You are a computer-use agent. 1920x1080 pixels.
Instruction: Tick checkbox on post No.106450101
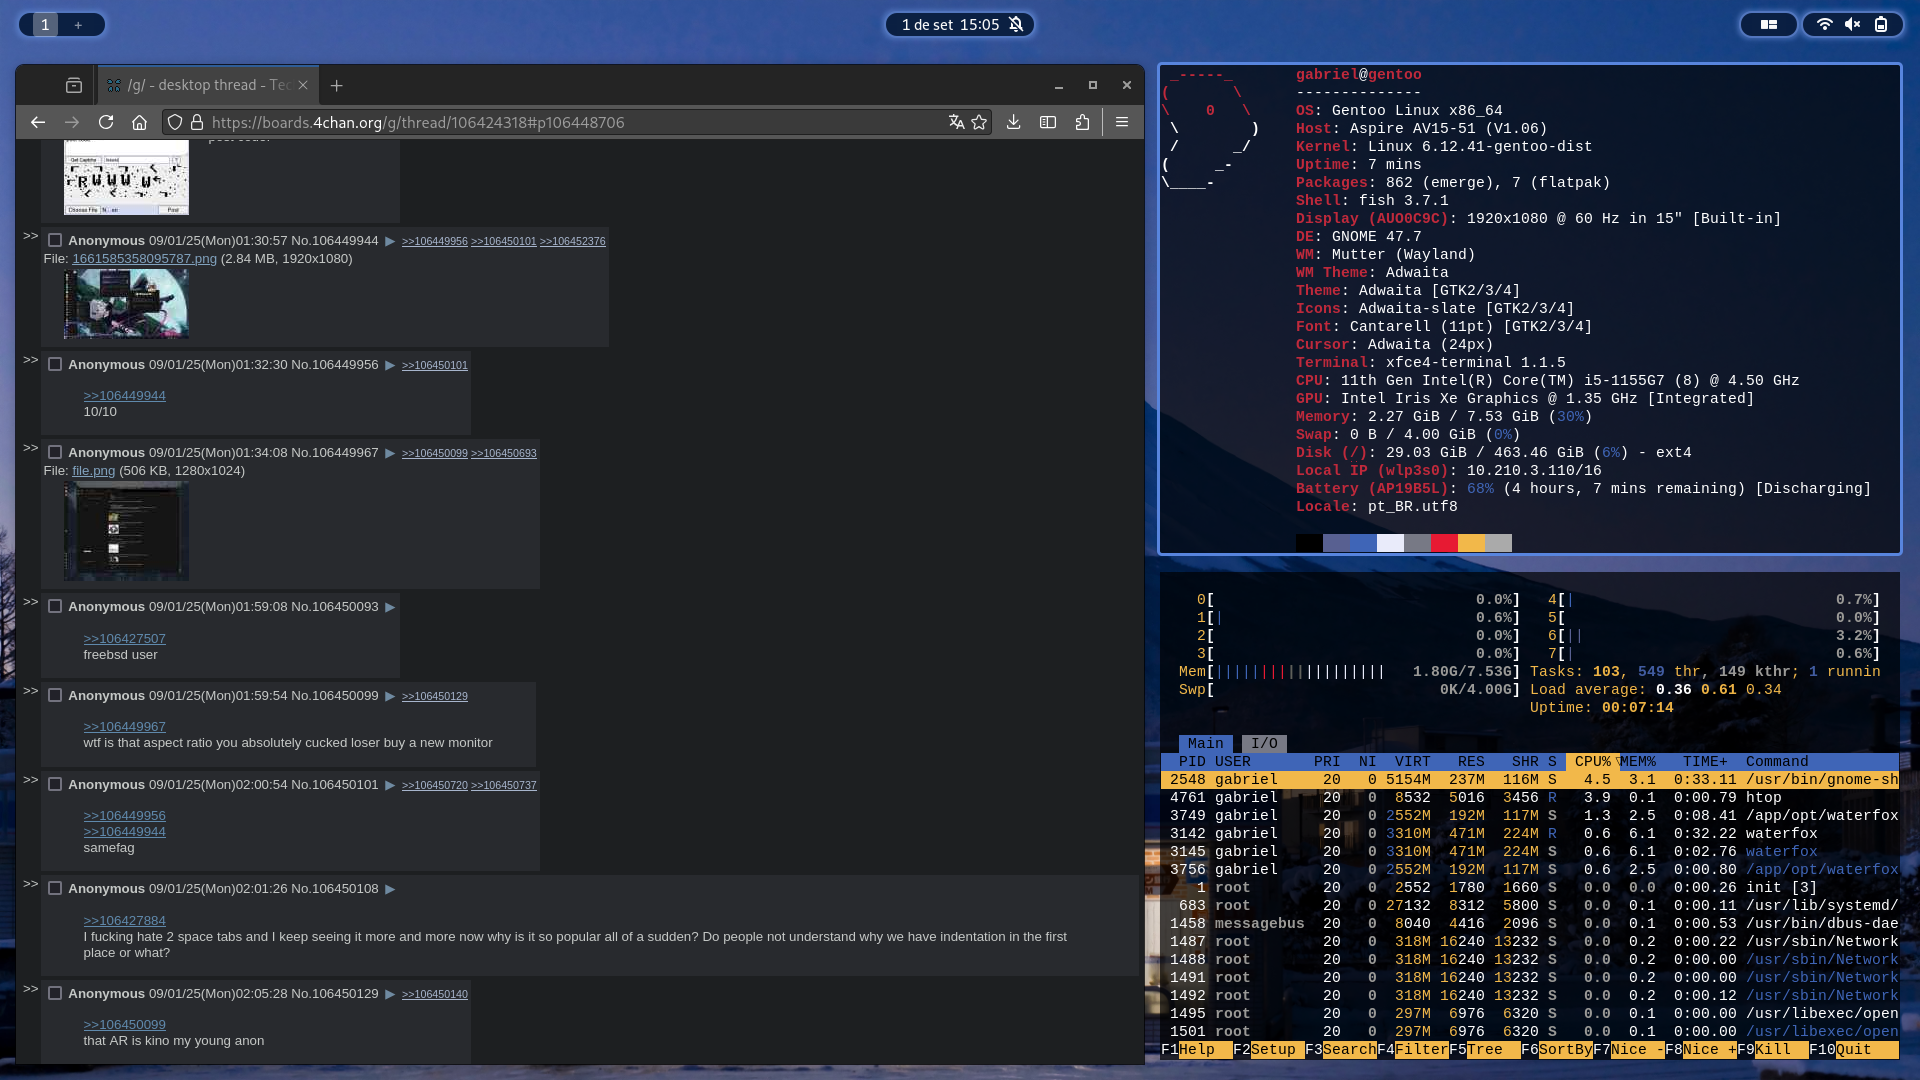pyautogui.click(x=55, y=784)
